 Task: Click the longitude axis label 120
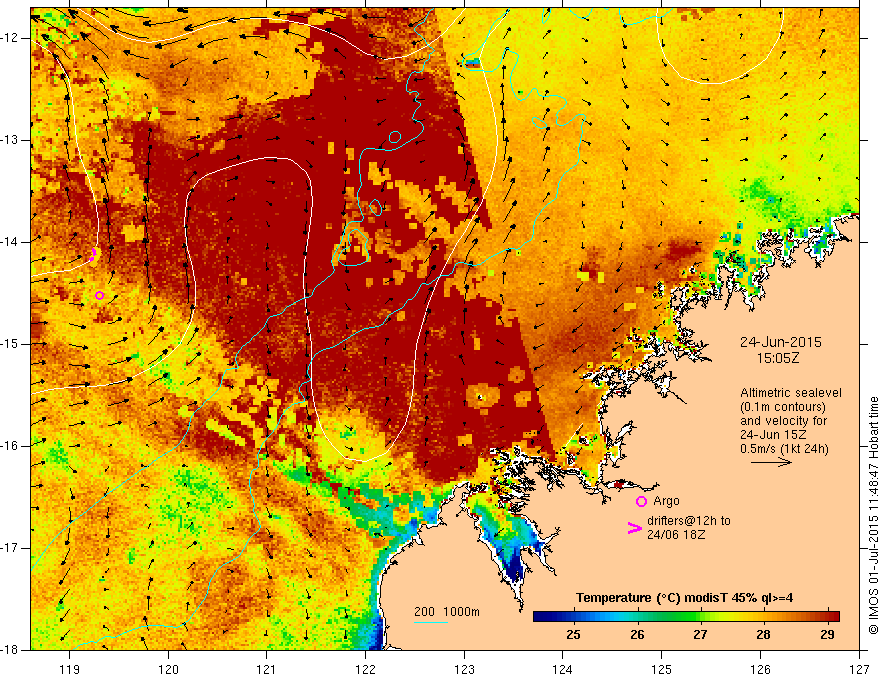[x=168, y=669]
